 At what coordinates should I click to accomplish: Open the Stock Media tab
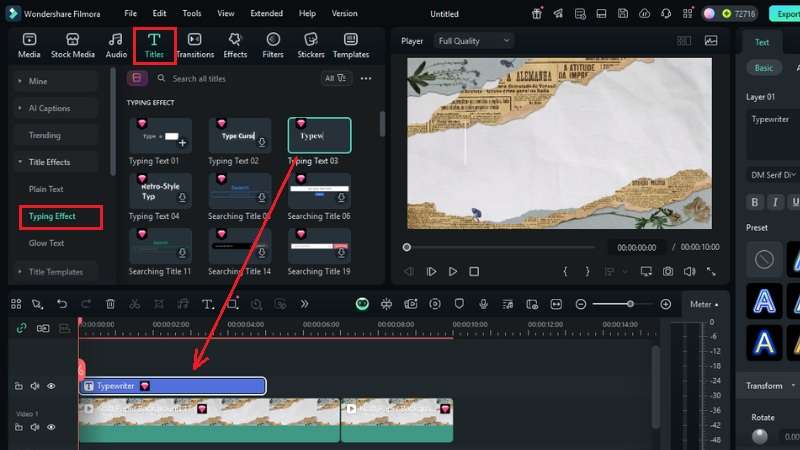click(72, 45)
